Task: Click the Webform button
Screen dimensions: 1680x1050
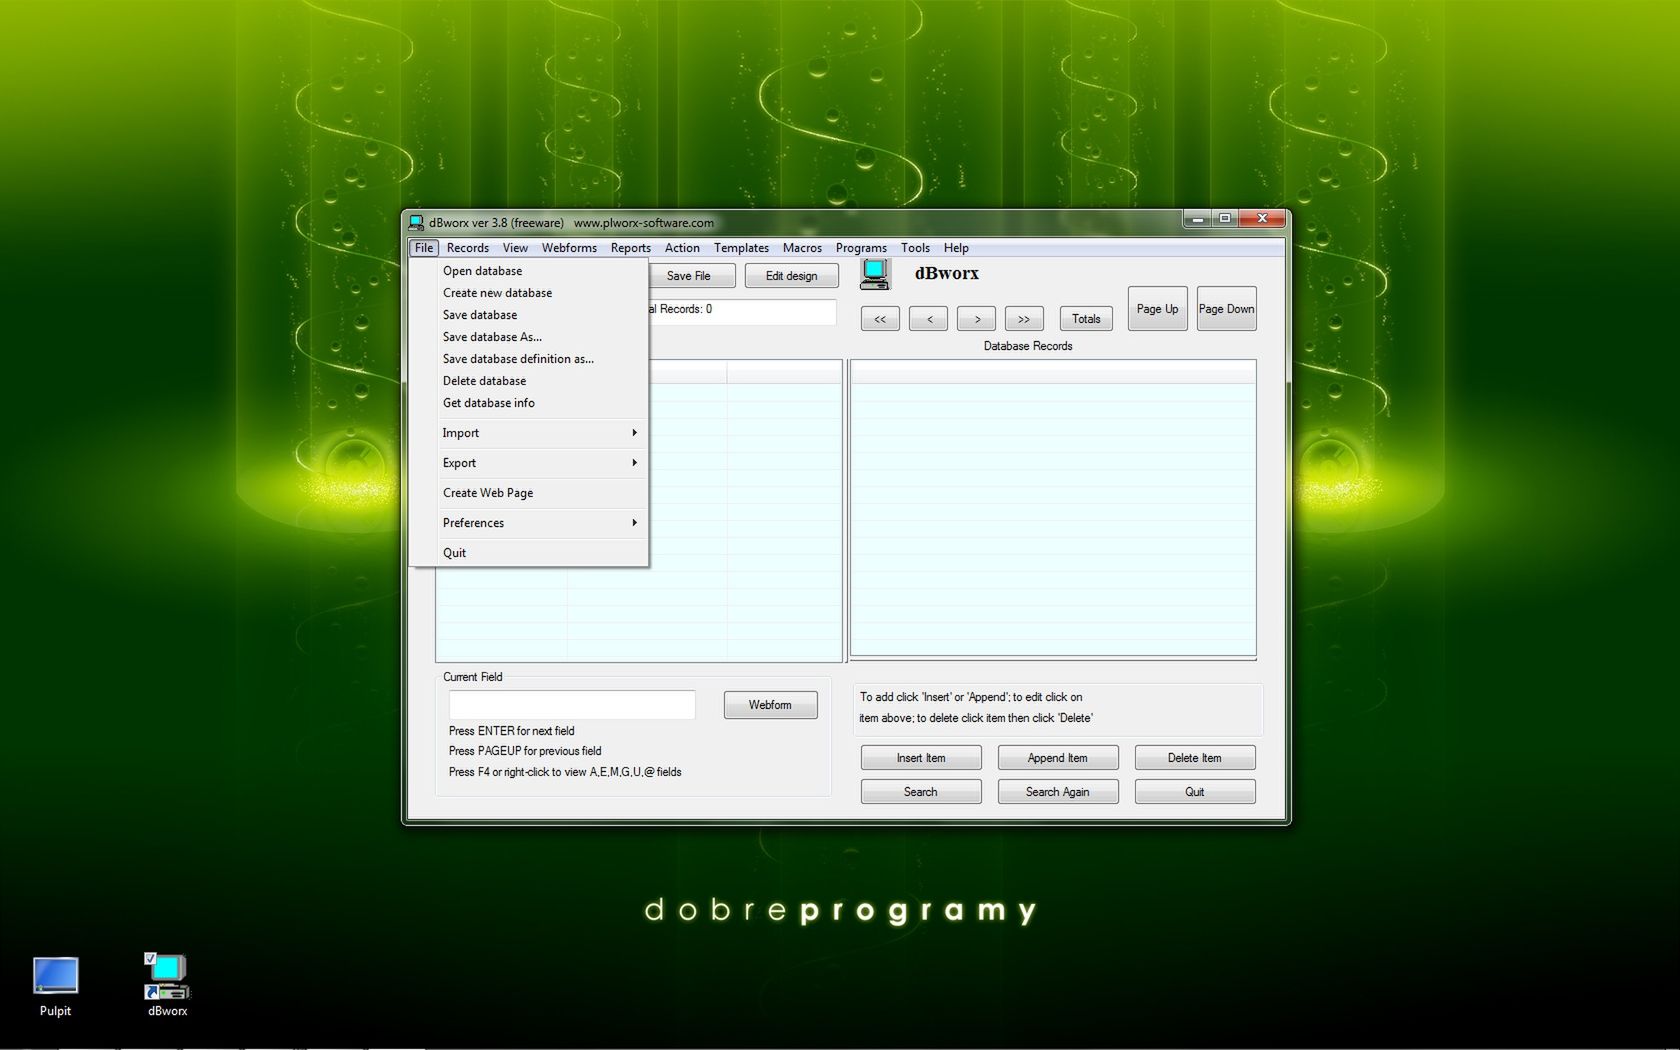Action: 770,705
